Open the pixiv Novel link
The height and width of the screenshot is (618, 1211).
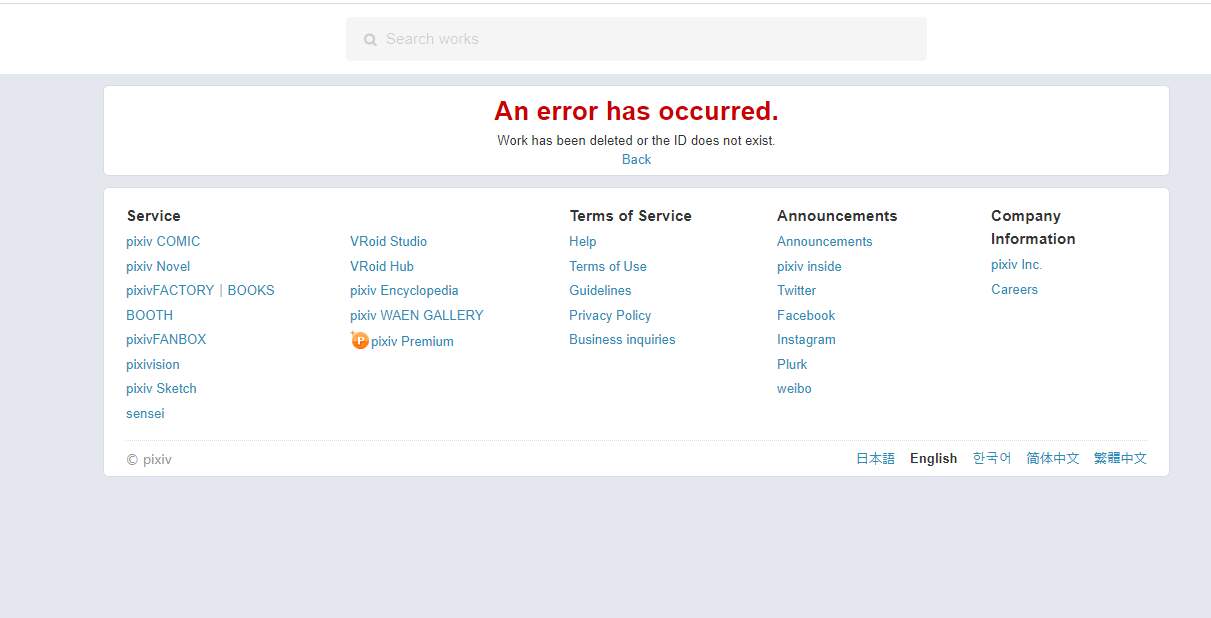point(158,267)
